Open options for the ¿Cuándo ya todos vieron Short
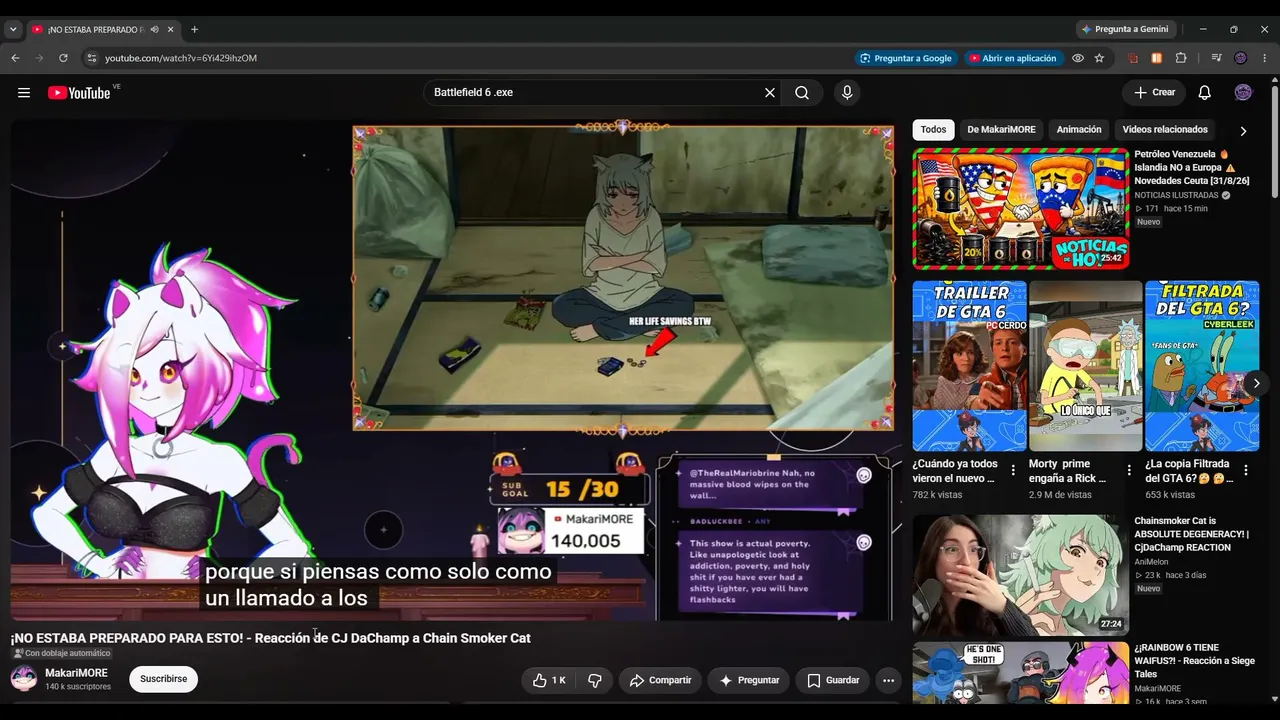 tap(1013, 470)
